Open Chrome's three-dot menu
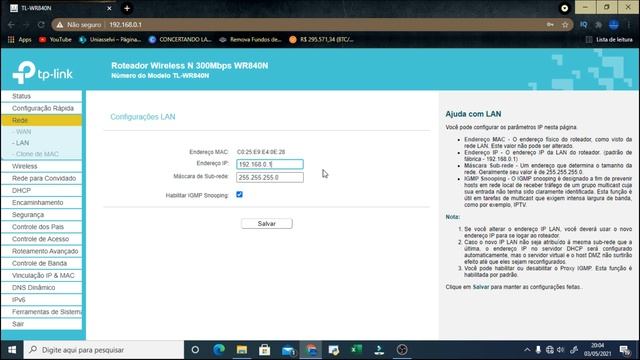Screen dimensions: 640x360 [x=629, y=24]
